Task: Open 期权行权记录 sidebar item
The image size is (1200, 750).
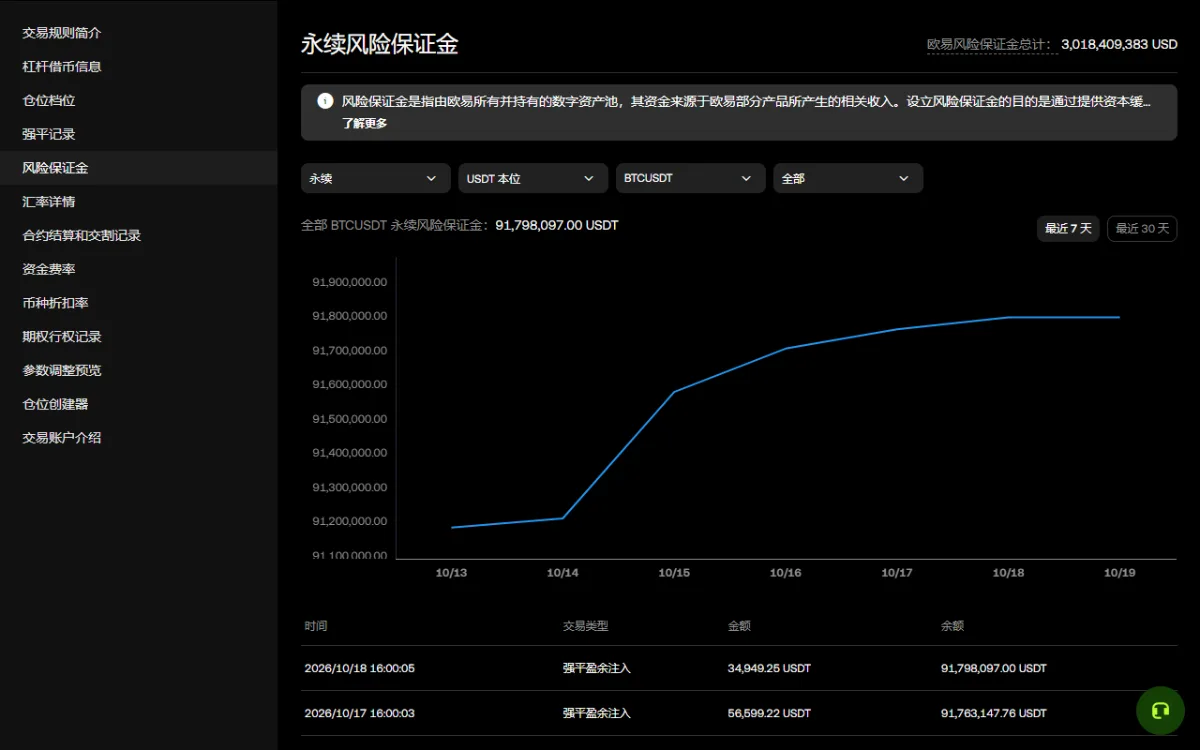Action: [x=62, y=337]
